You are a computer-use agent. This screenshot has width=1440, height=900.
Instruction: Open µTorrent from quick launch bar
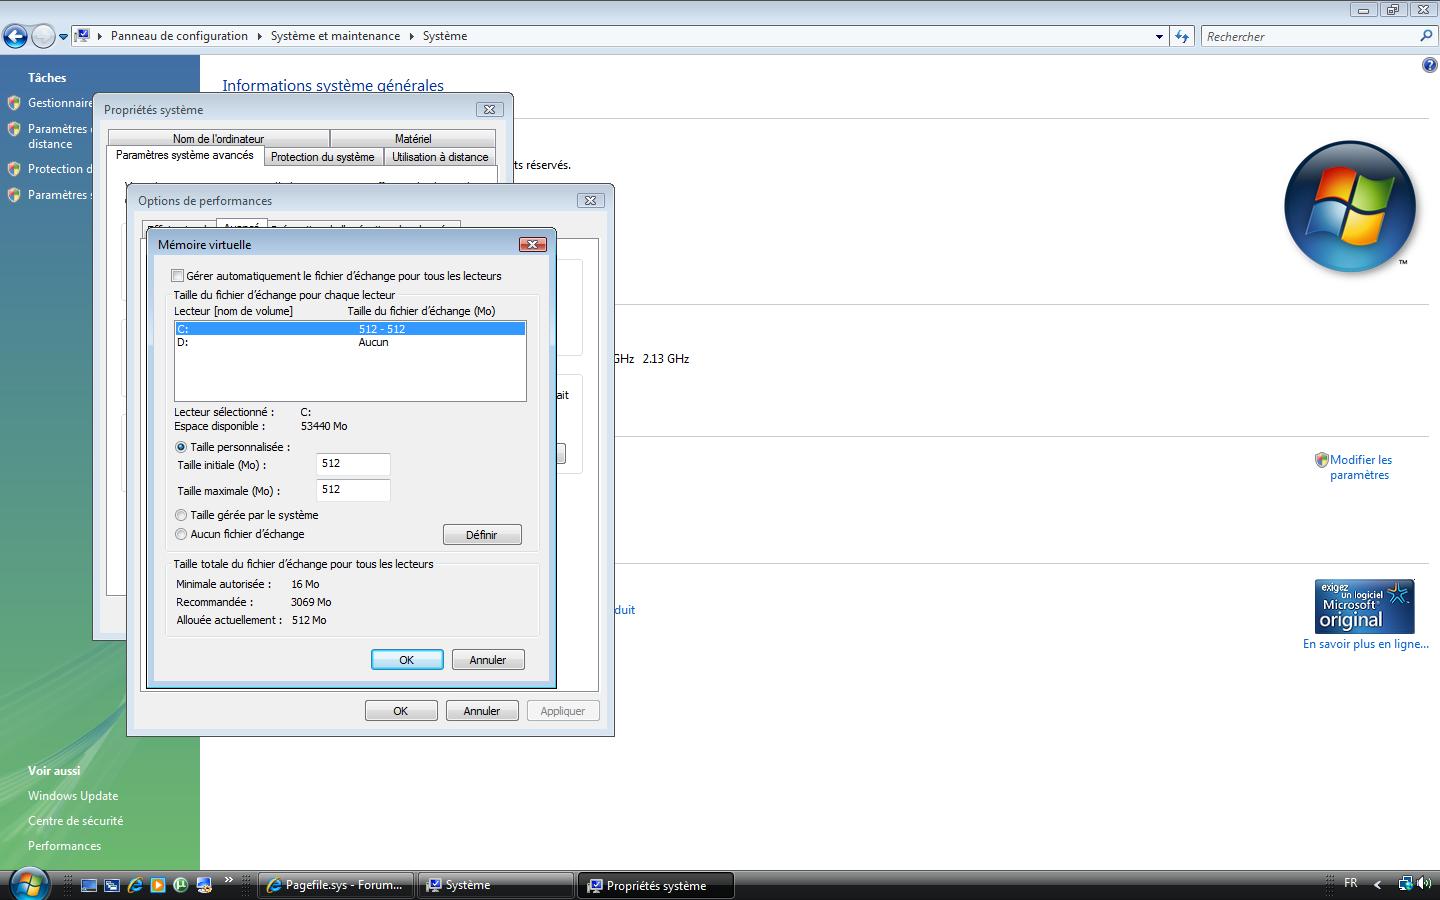coord(181,885)
